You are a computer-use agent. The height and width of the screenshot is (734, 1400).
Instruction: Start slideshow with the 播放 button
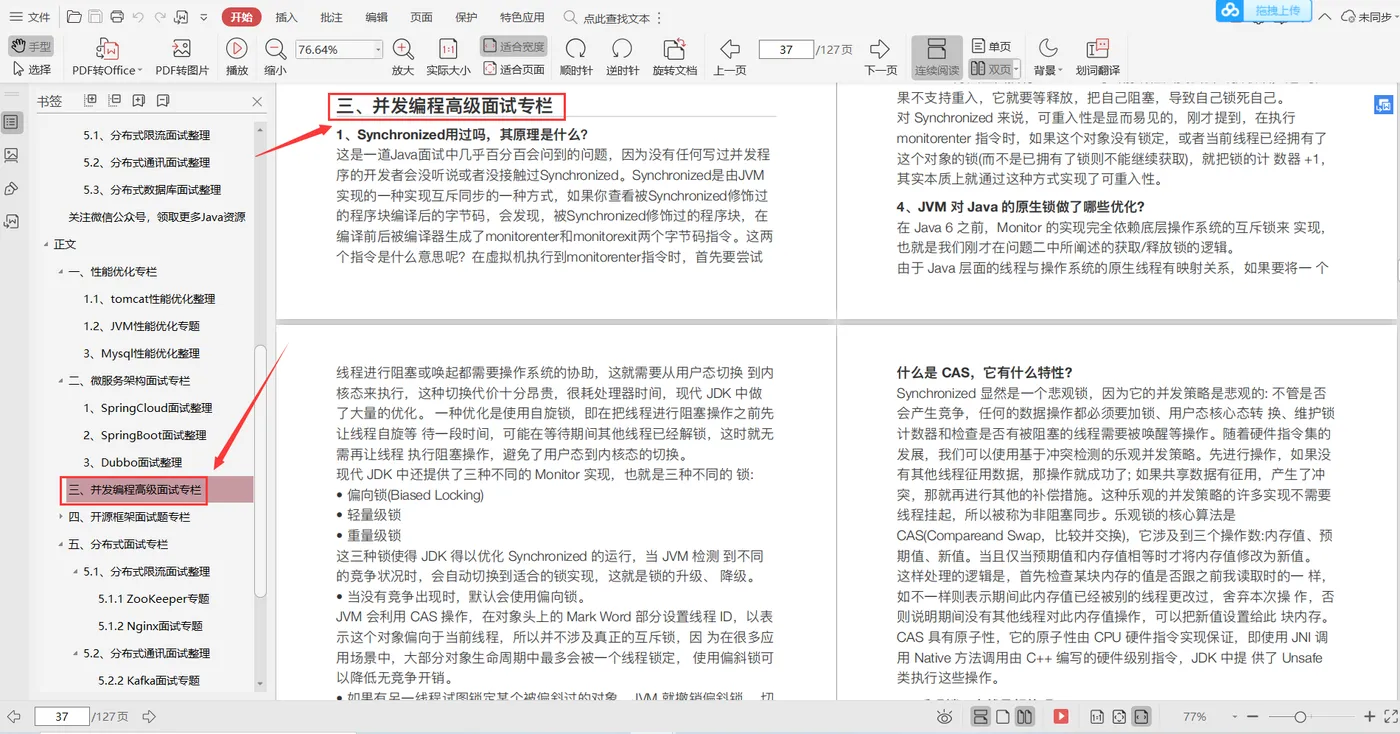tap(237, 57)
